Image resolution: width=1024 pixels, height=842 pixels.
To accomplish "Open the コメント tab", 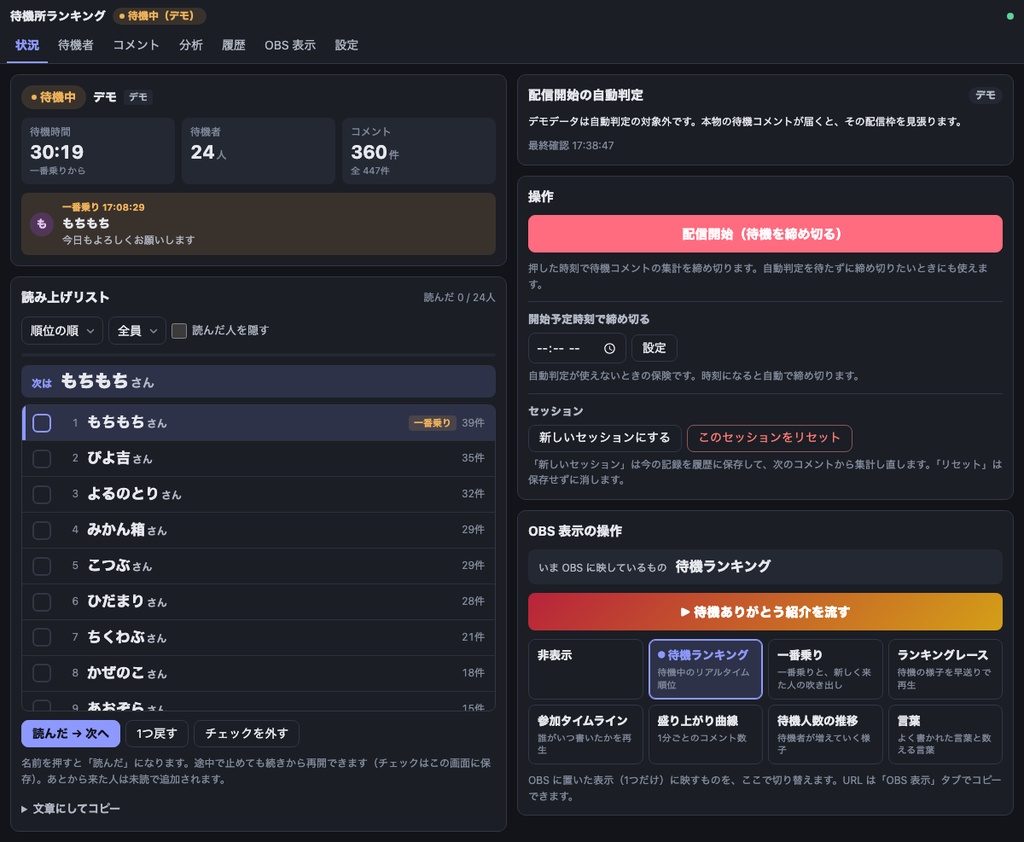I will [136, 45].
